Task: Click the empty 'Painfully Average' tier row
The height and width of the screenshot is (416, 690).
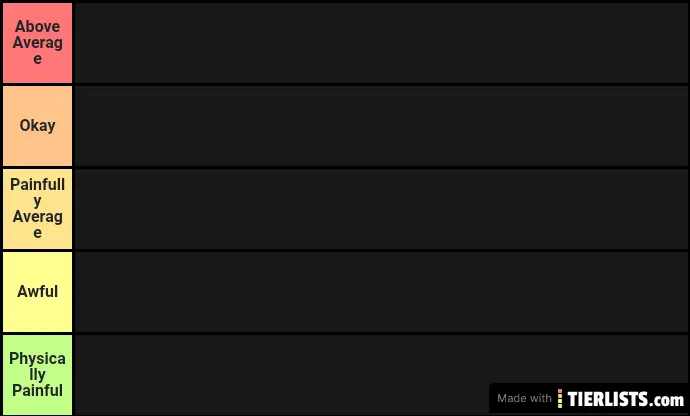Action: click(380, 209)
